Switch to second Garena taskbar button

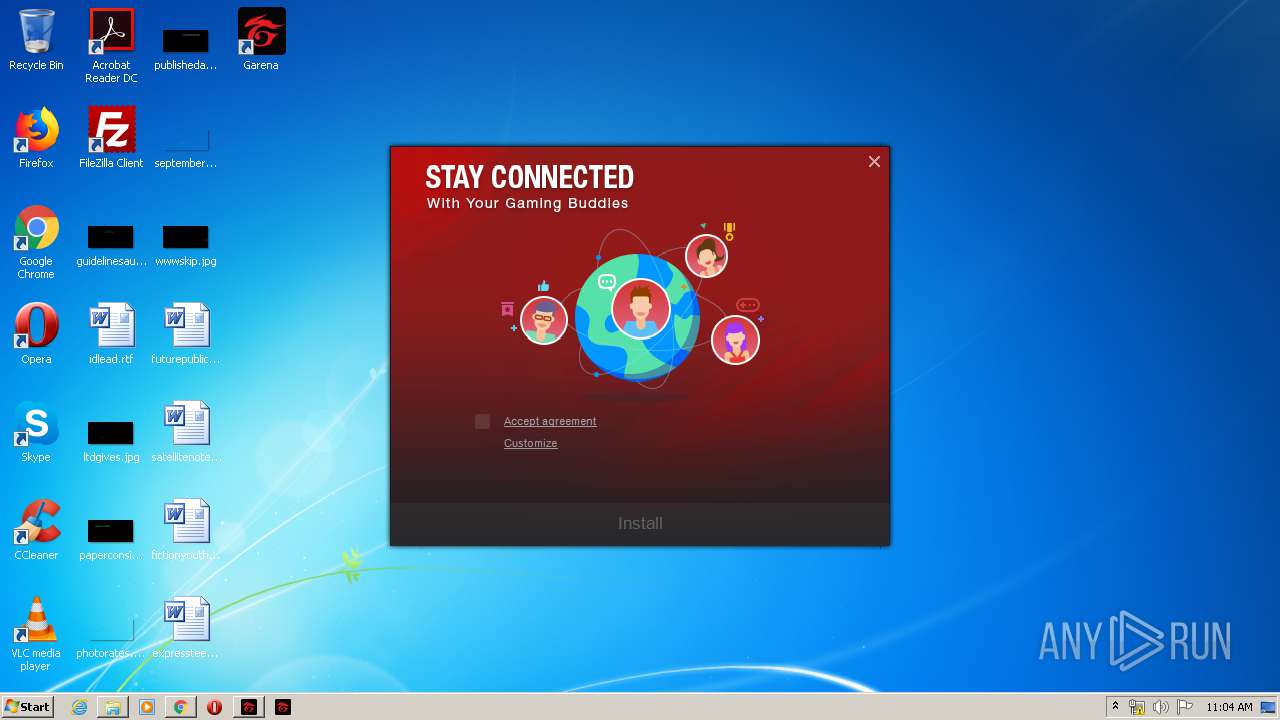click(283, 707)
